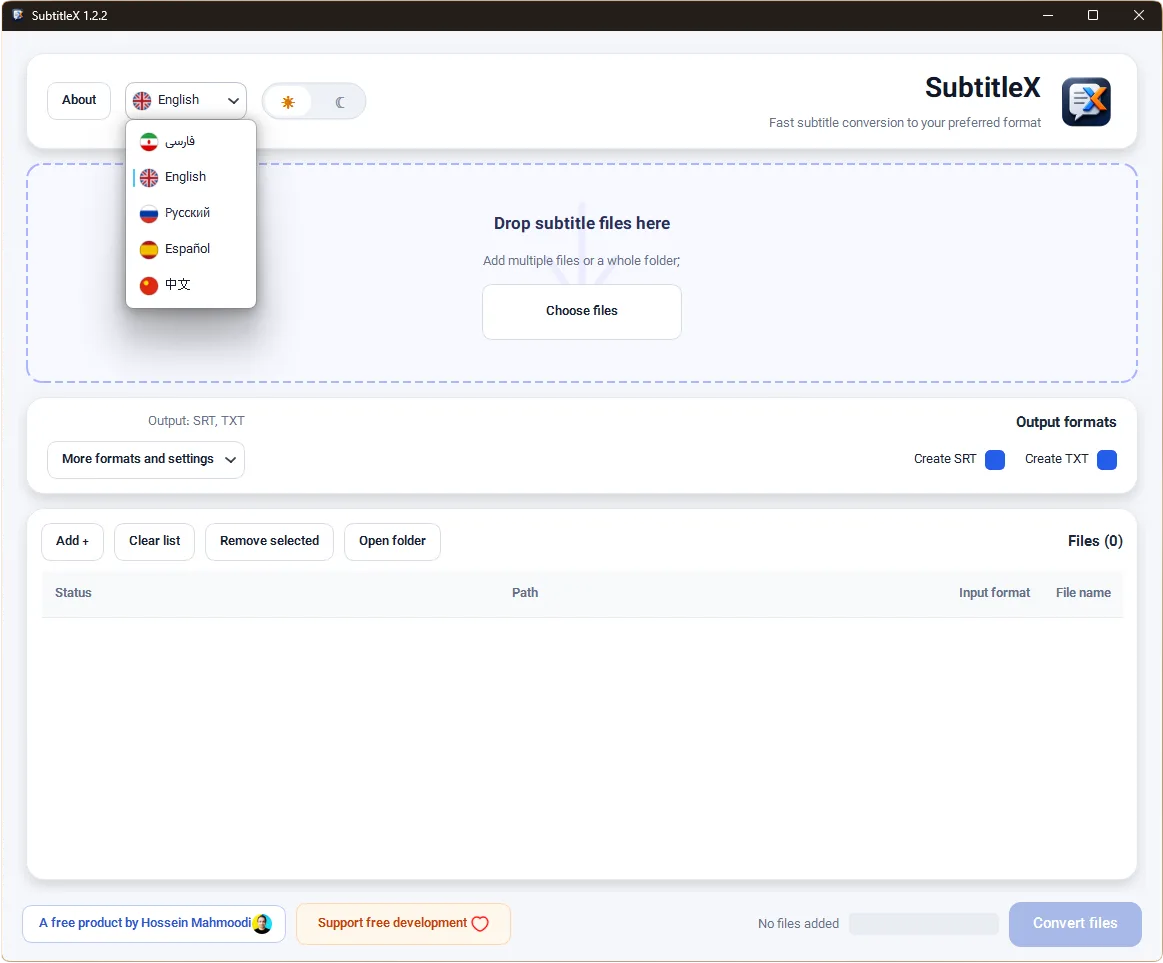The image size is (1163, 963).
Task: Click the conversion progress bar
Action: tap(923, 924)
